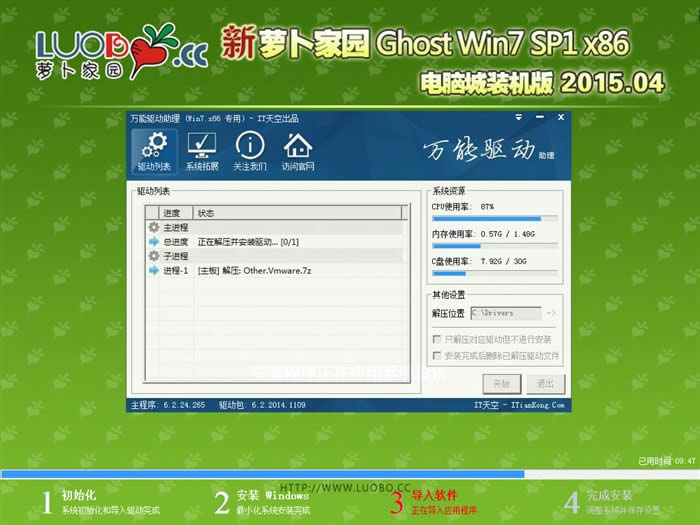Viewport: 700px width, 525px height.
Task: Click the LUOBO.CC radish logo
Action: pos(121,51)
